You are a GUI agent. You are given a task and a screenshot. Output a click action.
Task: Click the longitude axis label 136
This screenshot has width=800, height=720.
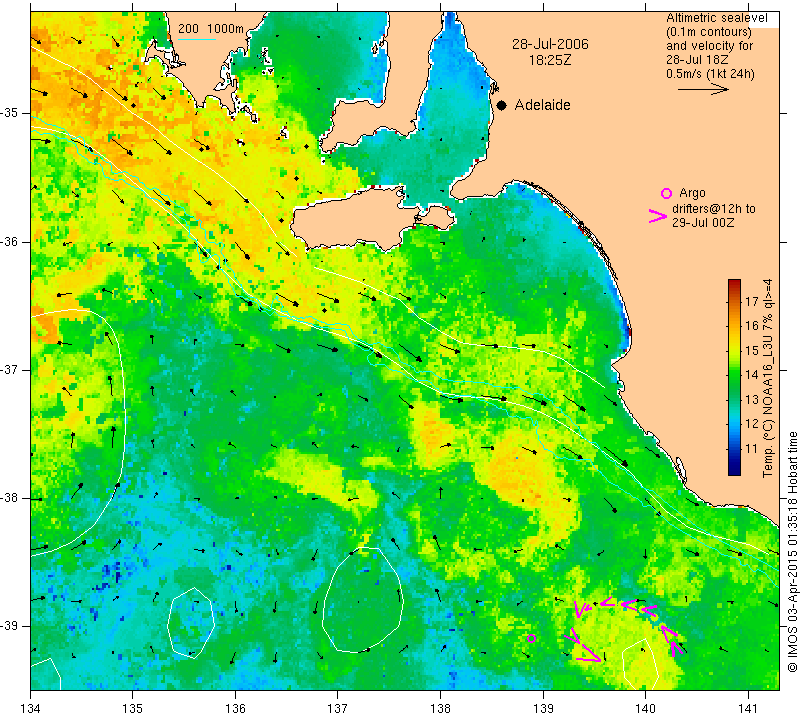coord(235,709)
